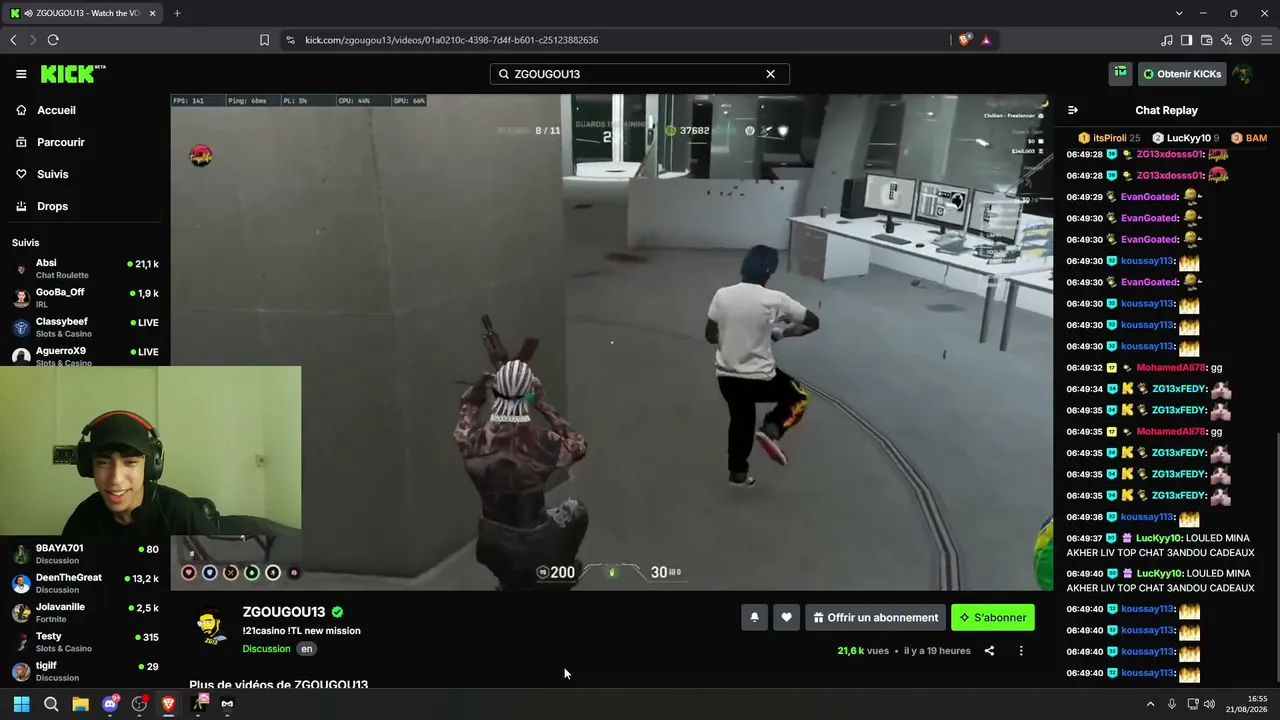This screenshot has height=720, width=1280.
Task: Open recommended channel 9BAYA701
Action: pos(85,554)
